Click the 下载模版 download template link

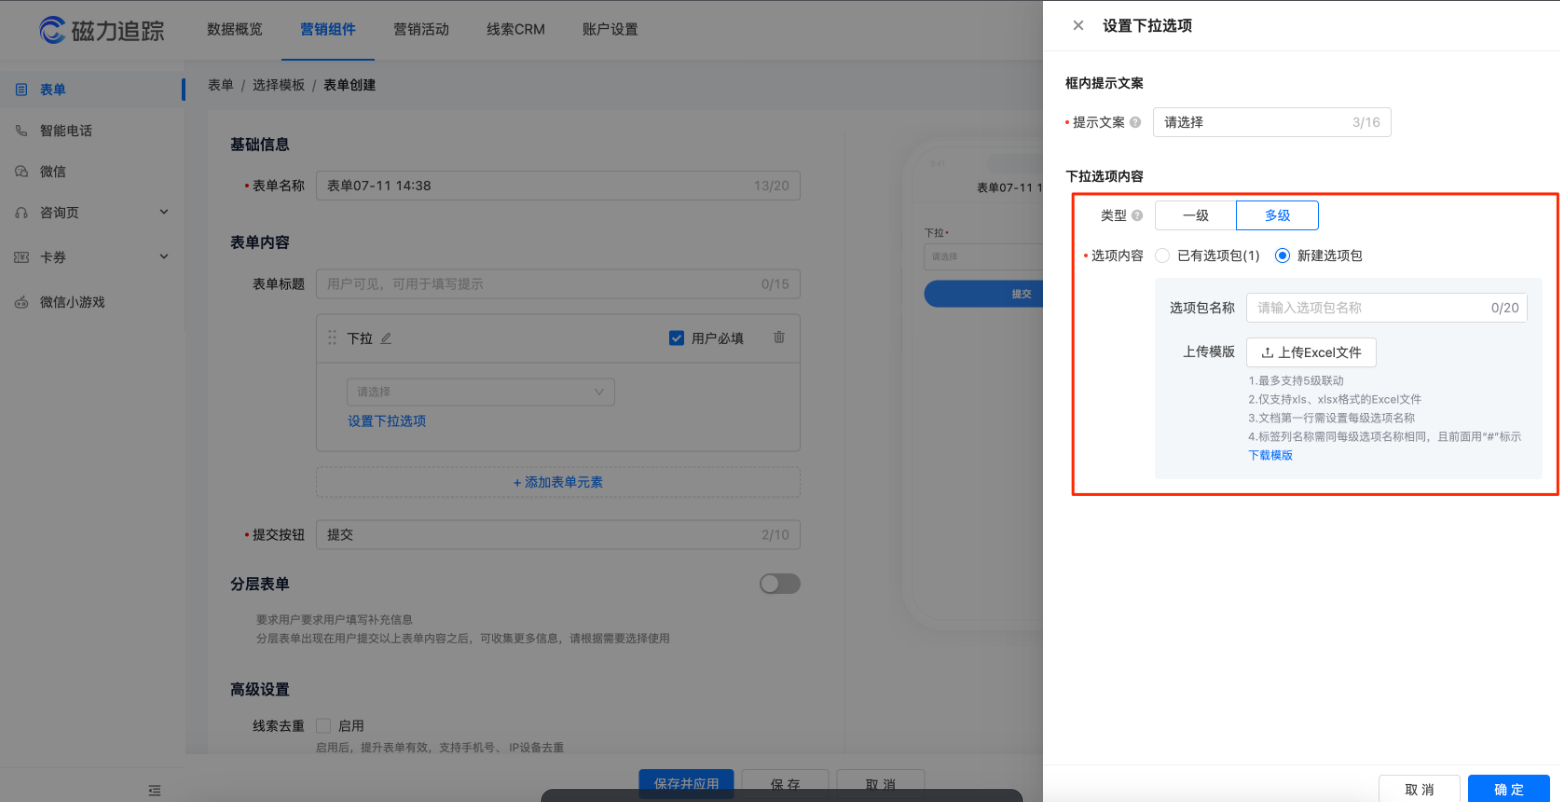pos(1269,455)
